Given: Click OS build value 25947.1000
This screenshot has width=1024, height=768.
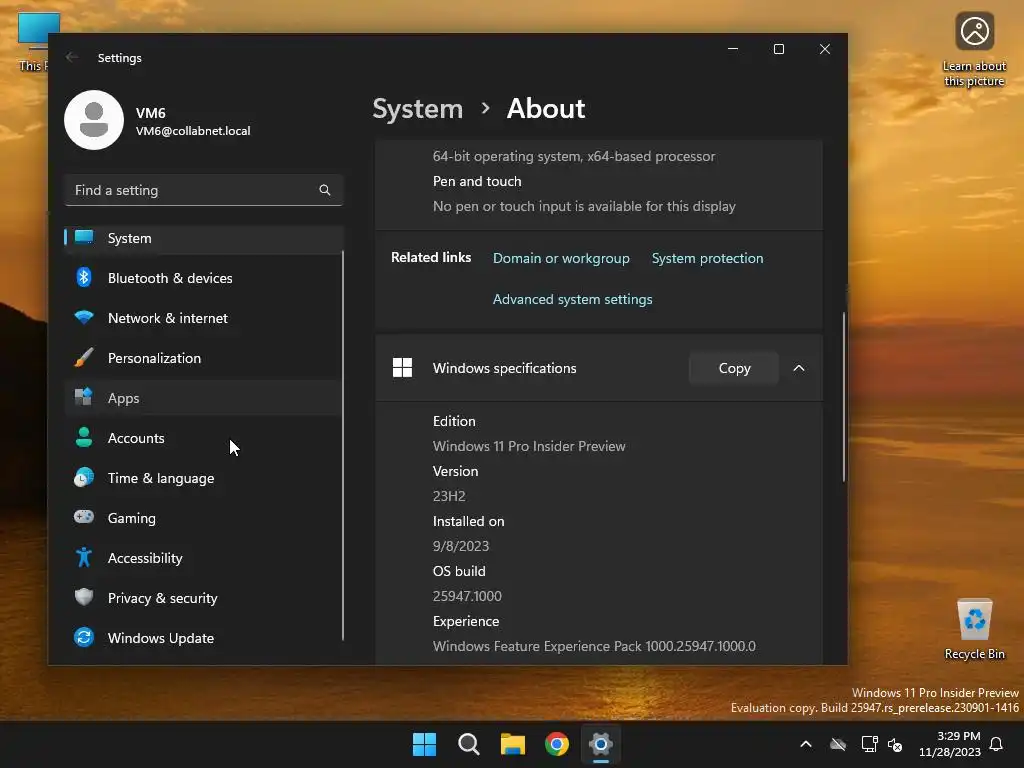Looking at the screenshot, I should (467, 596).
